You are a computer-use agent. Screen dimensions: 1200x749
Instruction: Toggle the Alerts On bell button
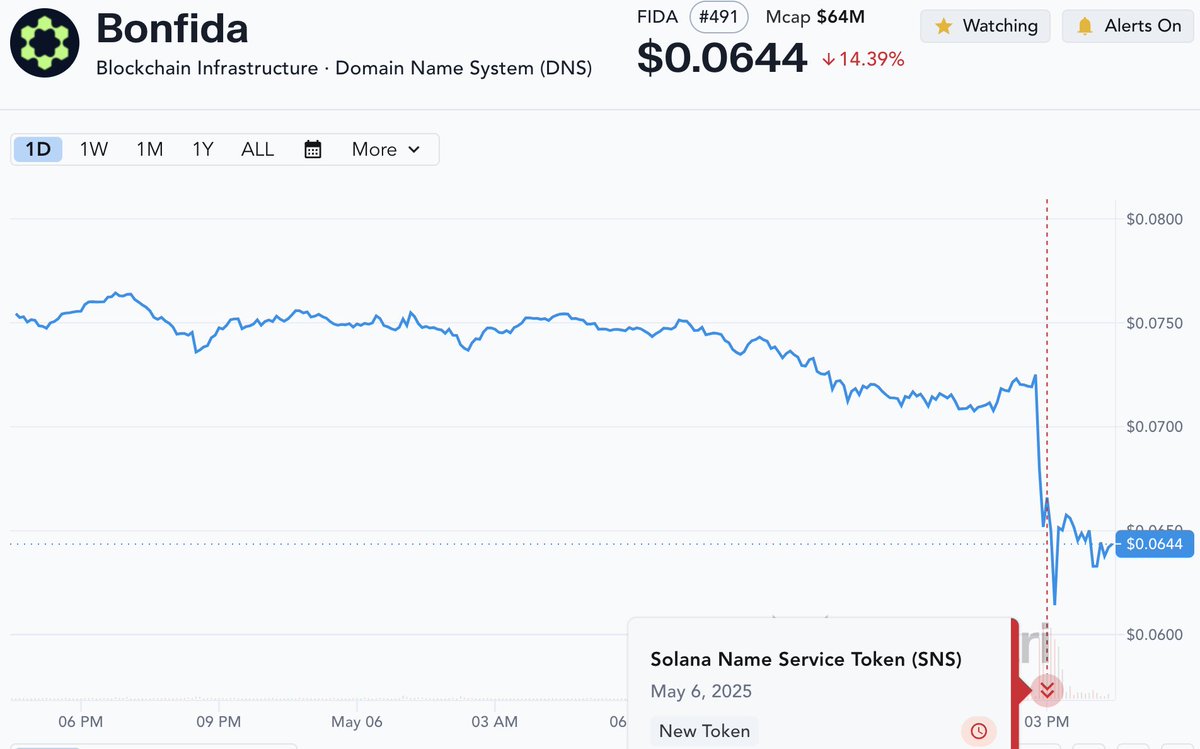pyautogui.click(x=1128, y=26)
